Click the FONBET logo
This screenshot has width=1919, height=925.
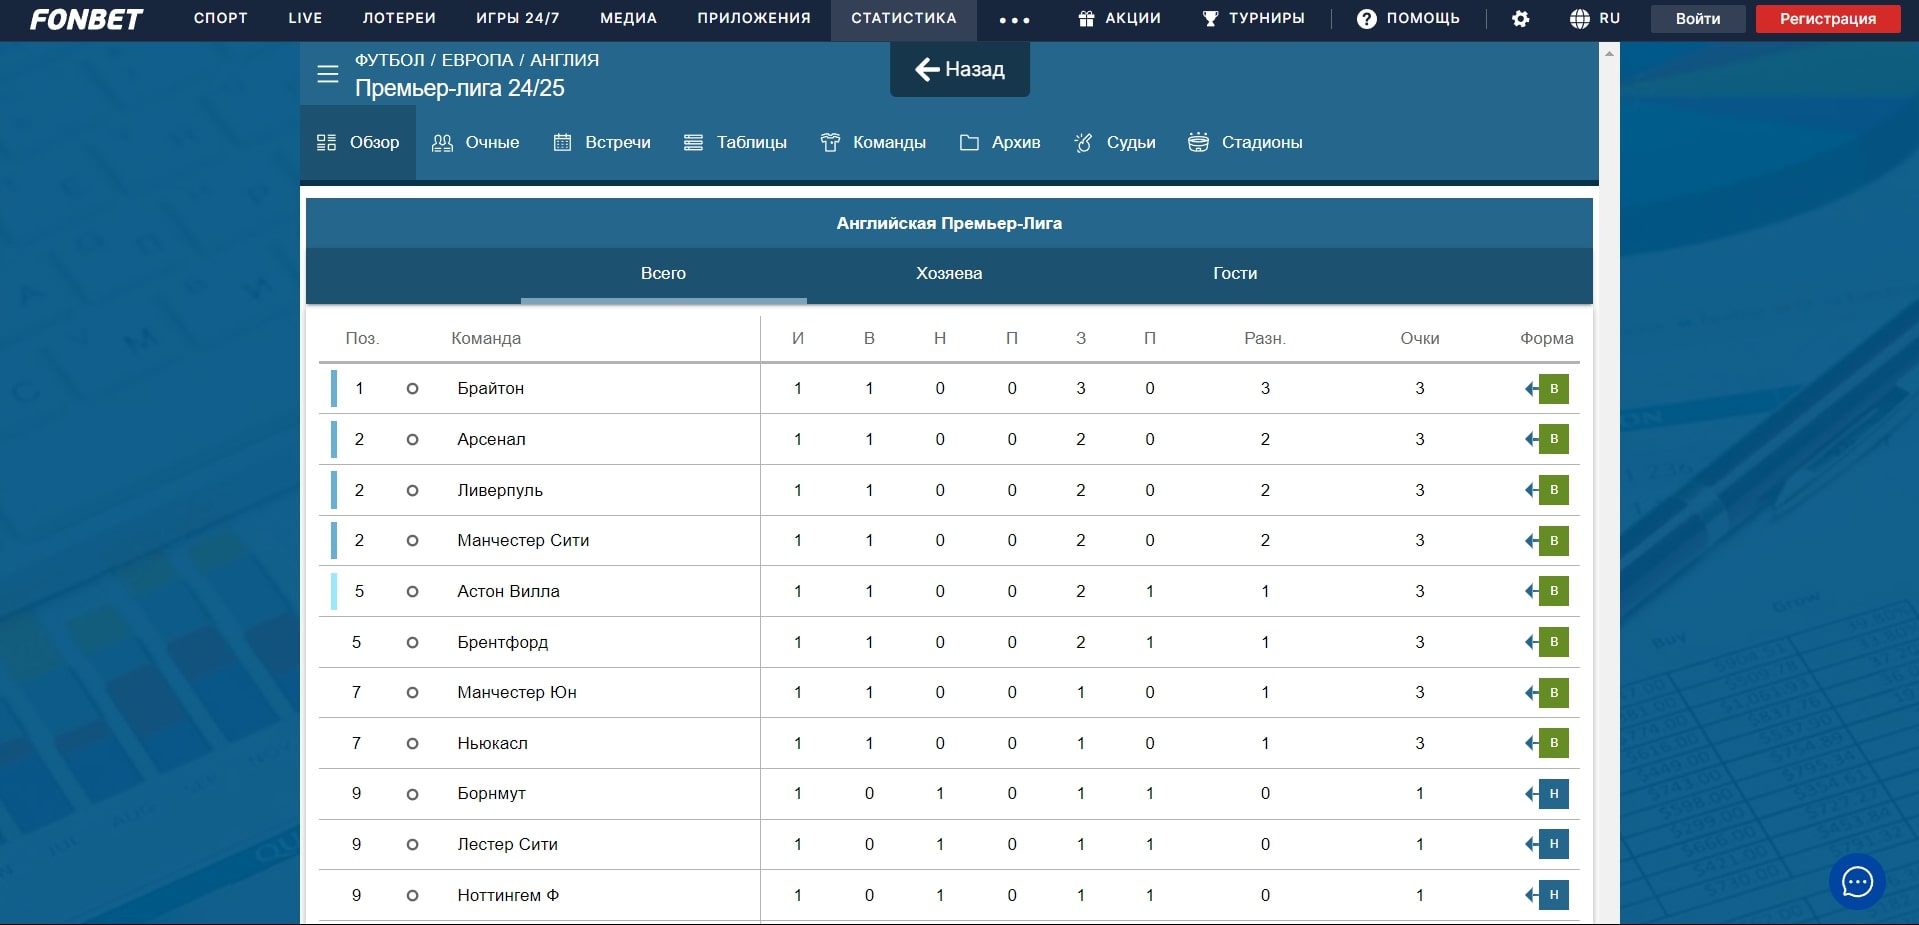87,19
